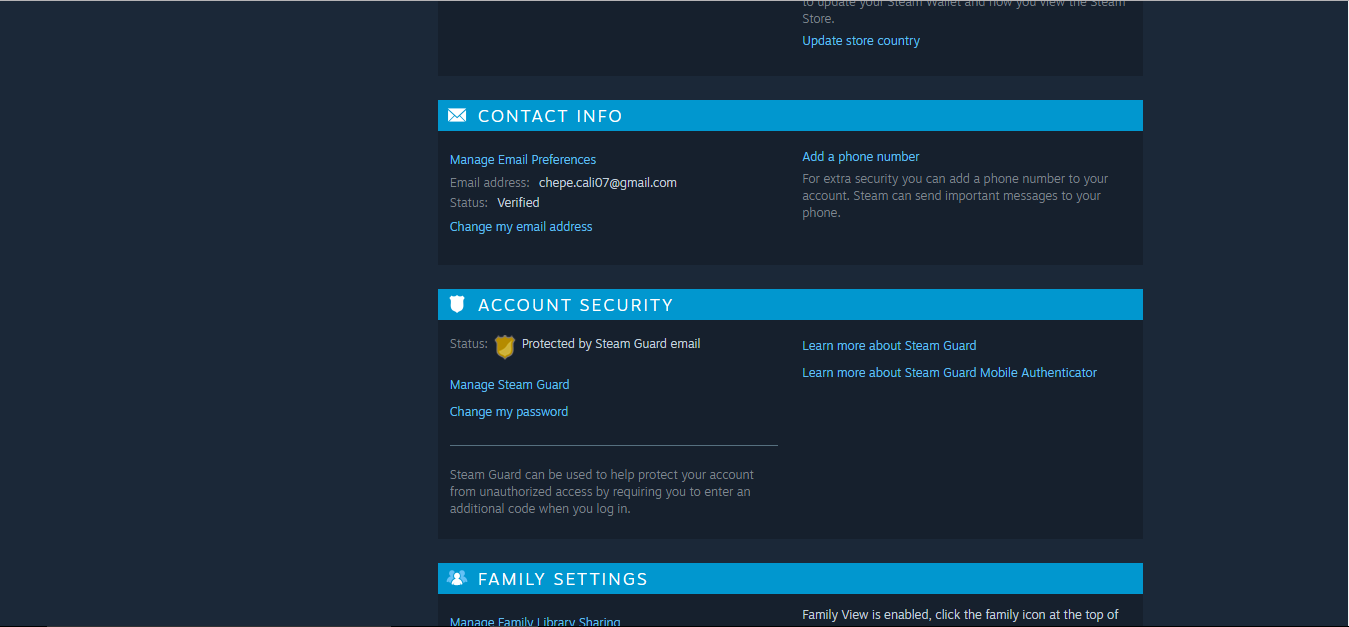
Task: Open Learn more about Steam Guard
Action: tap(888, 345)
